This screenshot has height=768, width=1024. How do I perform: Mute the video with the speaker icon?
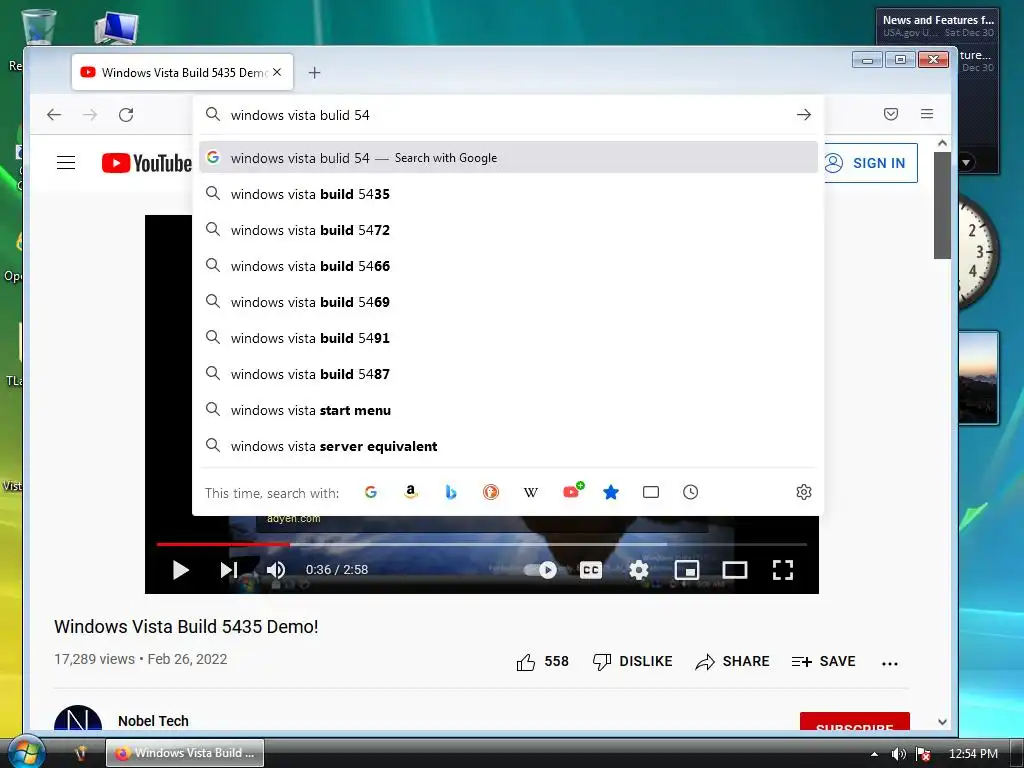[276, 570]
